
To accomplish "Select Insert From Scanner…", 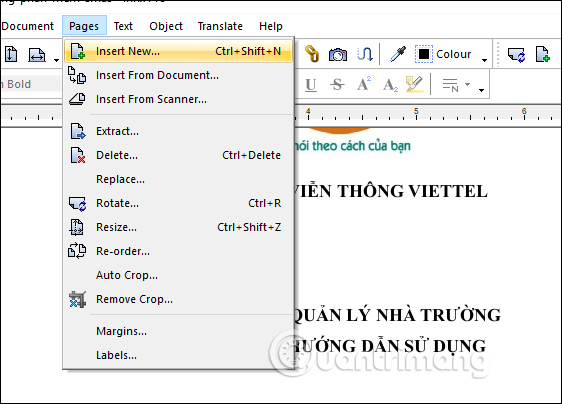I will 178,99.
